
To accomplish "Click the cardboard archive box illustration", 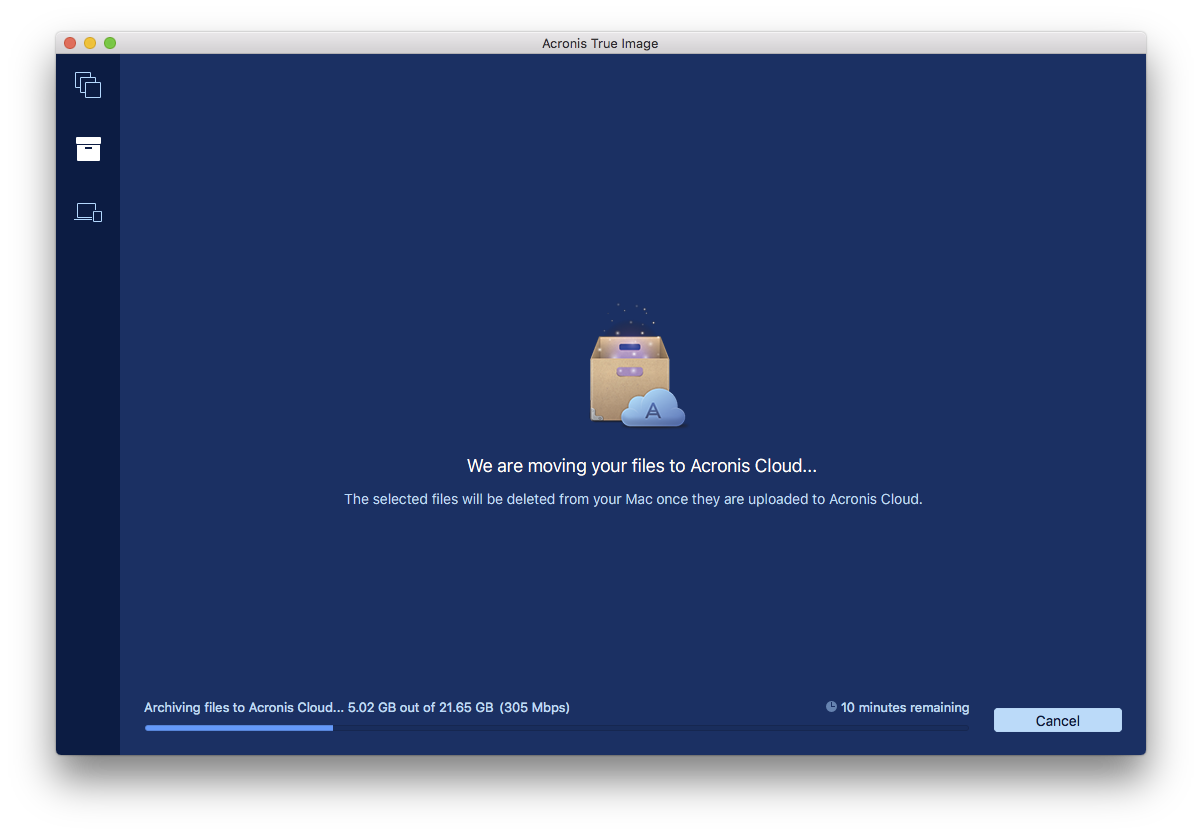I will tap(629, 378).
